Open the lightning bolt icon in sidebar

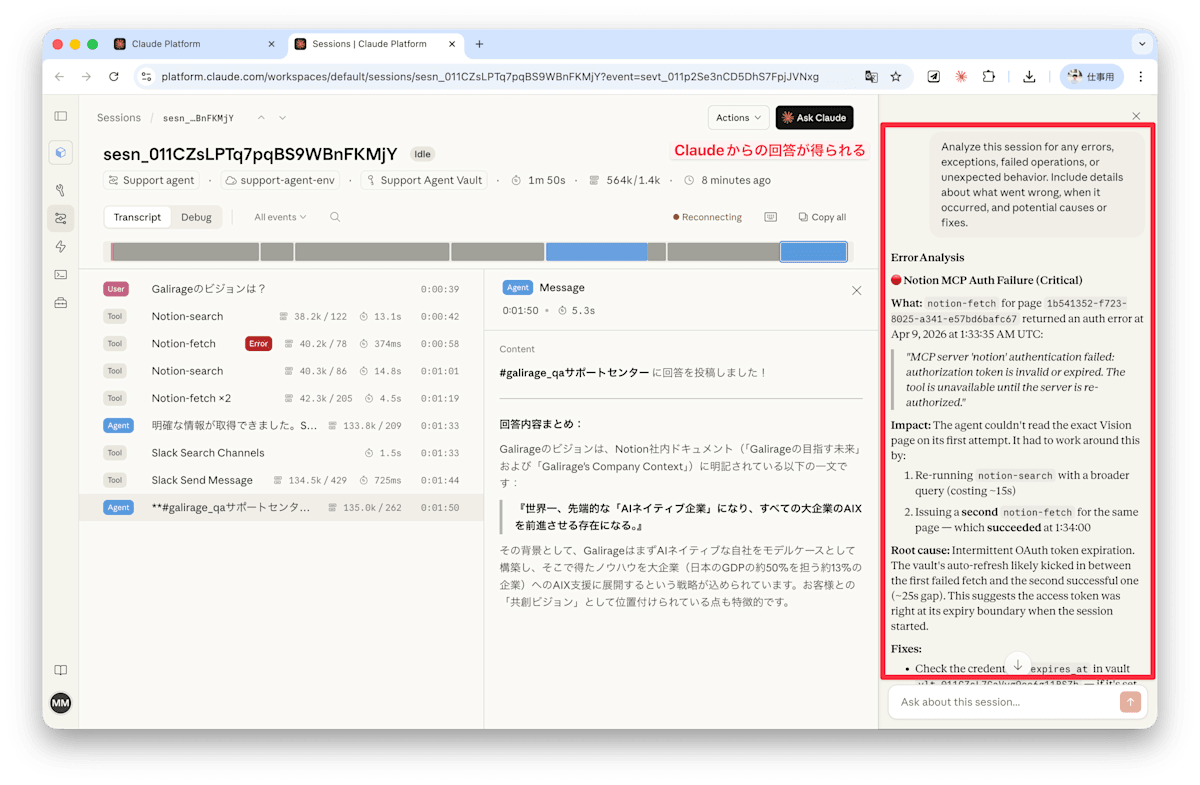click(x=61, y=246)
